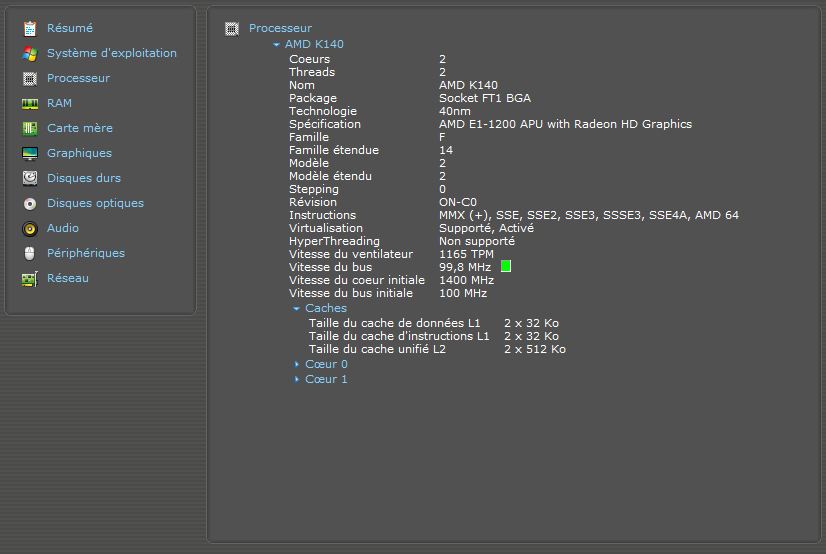Click the Processeur chip icon in the sidebar
This screenshot has width=826, height=554.
pyautogui.click(x=30, y=78)
